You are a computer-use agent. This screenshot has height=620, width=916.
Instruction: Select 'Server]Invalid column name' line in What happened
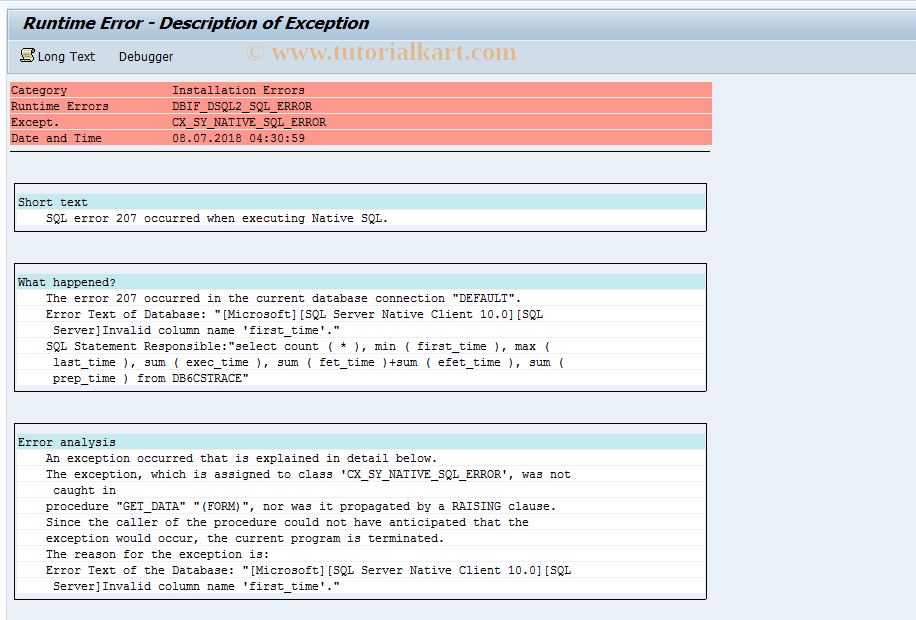[x=196, y=330]
